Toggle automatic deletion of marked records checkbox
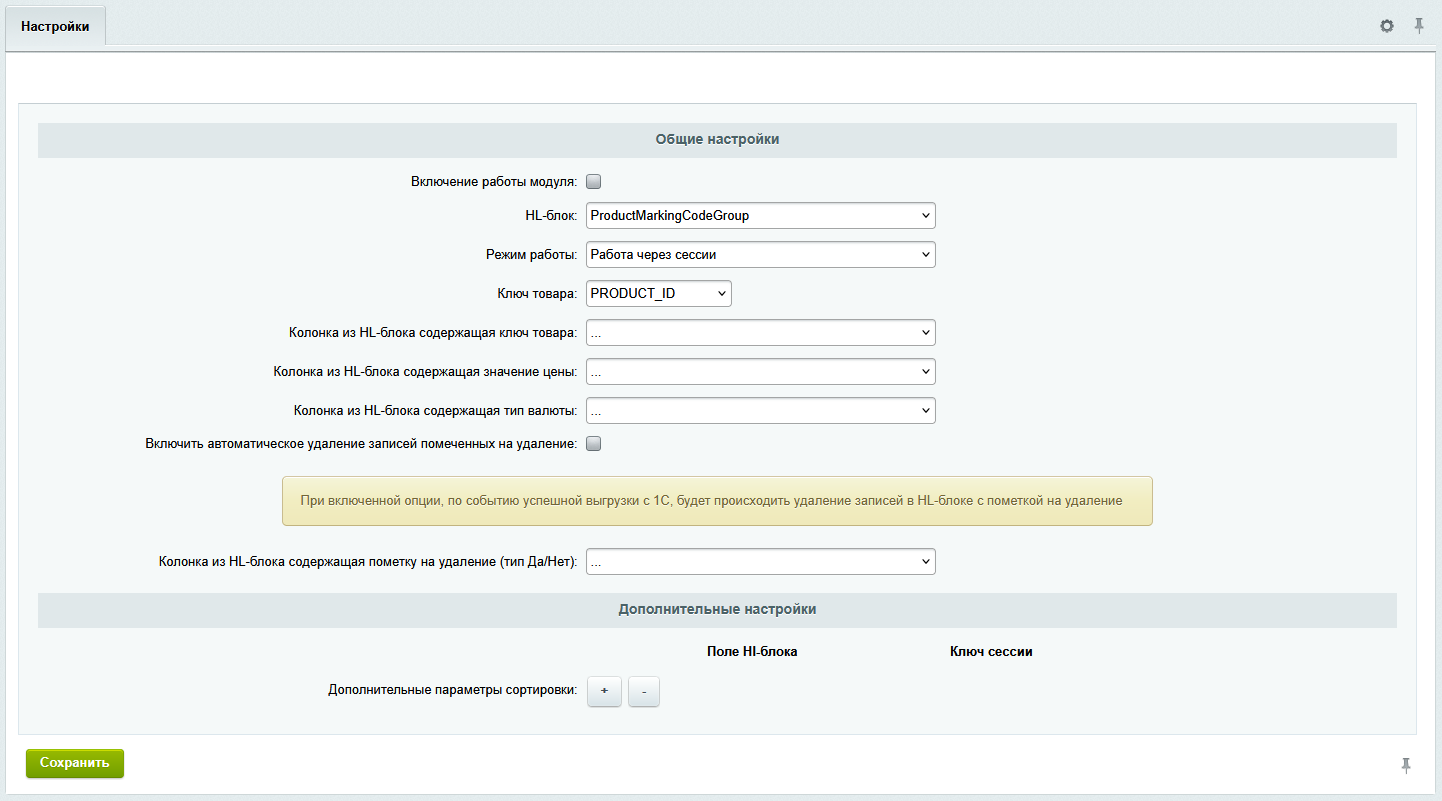The image size is (1442, 801). click(x=593, y=445)
